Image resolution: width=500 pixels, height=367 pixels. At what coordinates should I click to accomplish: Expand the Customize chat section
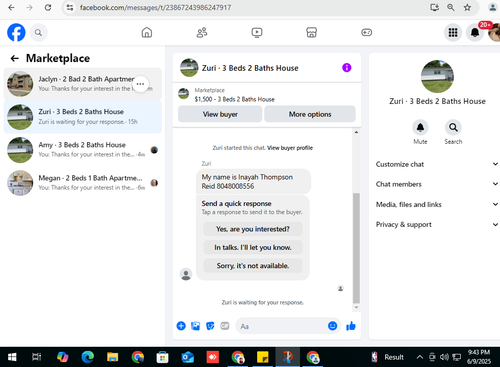coord(437,164)
